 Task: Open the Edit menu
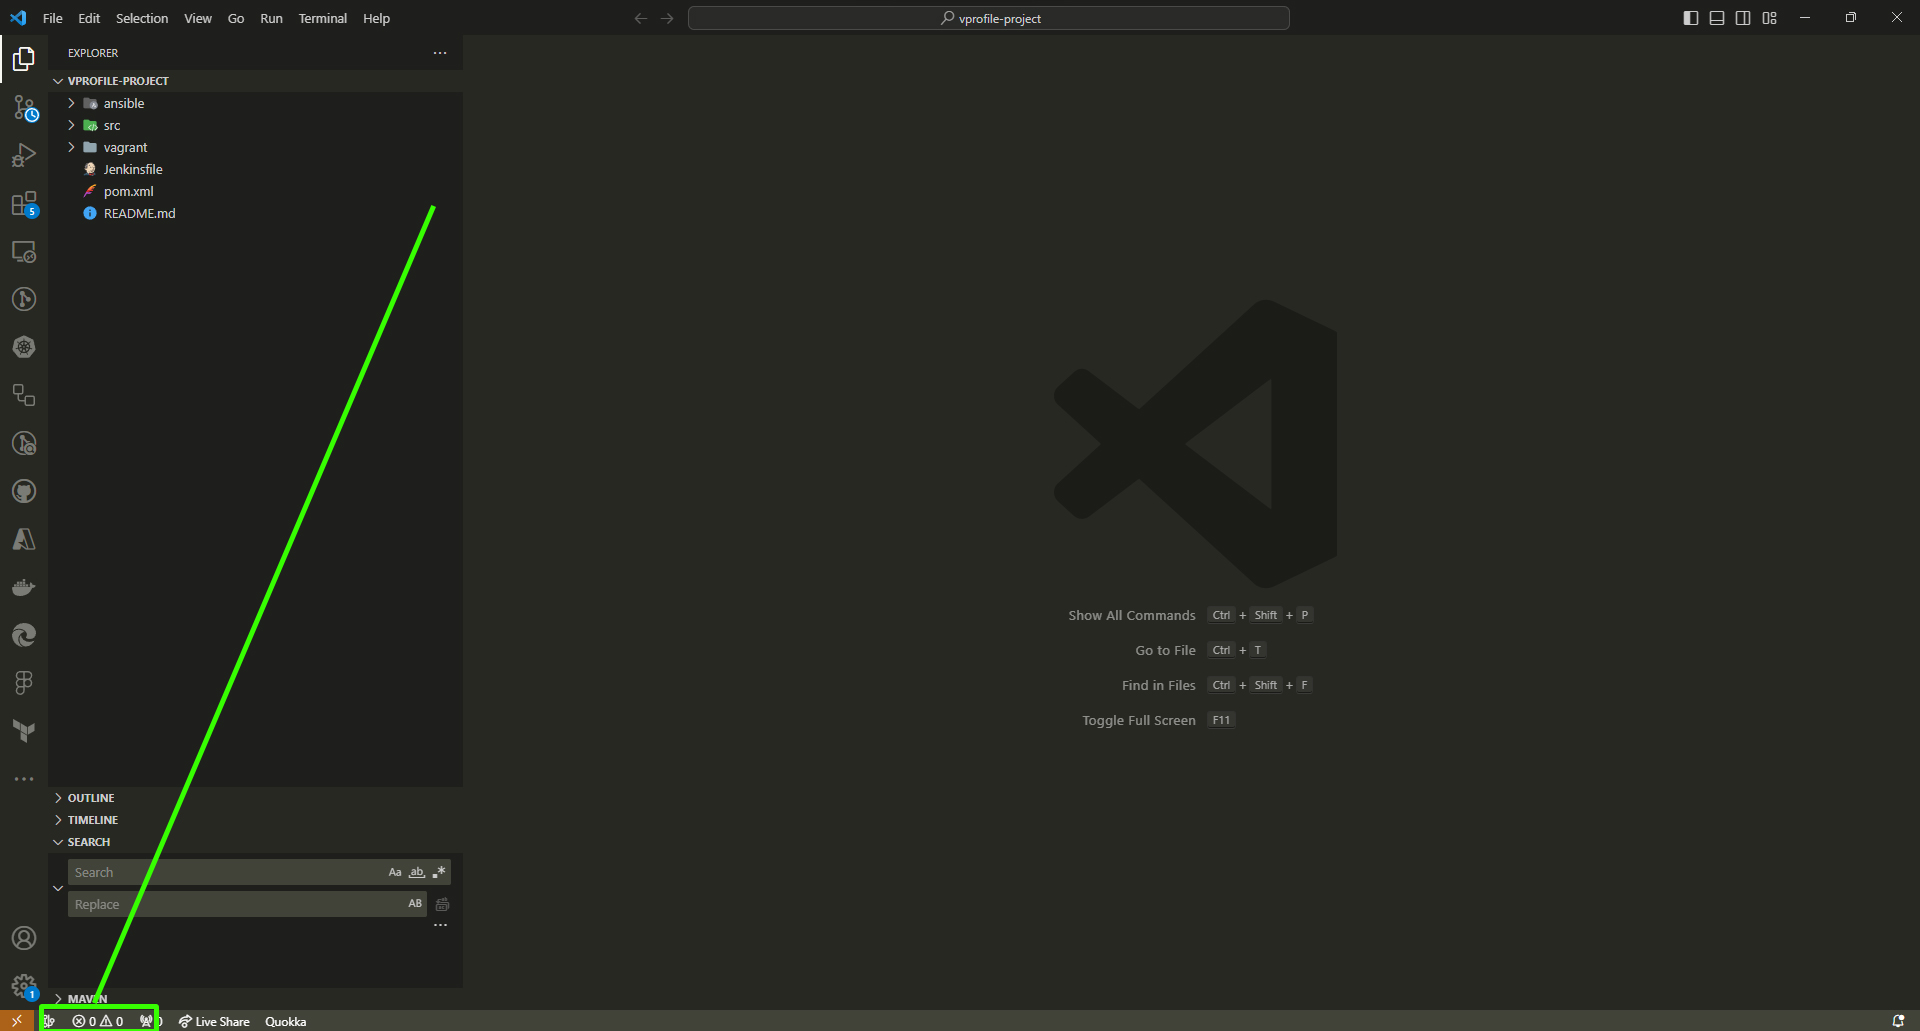[x=89, y=18]
